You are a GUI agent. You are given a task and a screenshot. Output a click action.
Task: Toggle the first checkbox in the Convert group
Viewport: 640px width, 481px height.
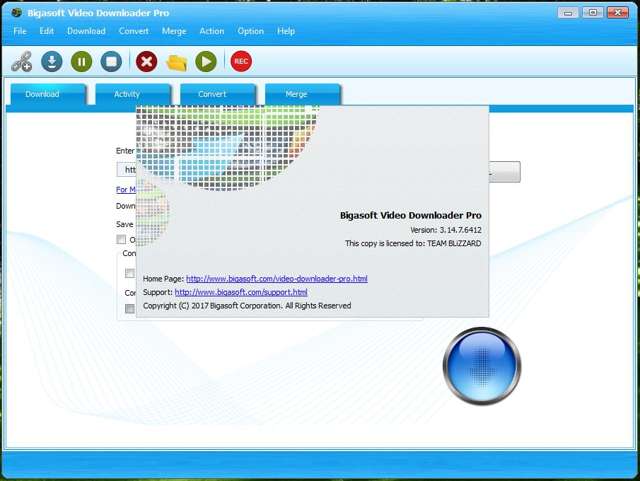coord(130,273)
